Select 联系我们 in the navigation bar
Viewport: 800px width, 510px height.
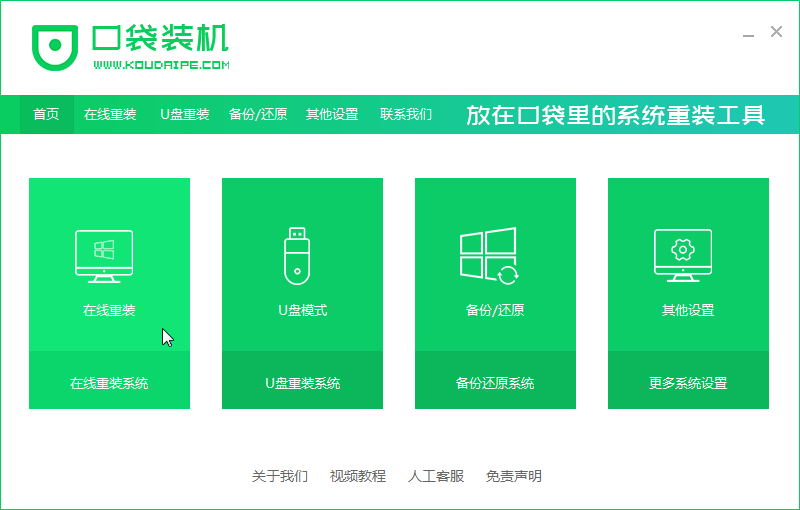(406, 114)
